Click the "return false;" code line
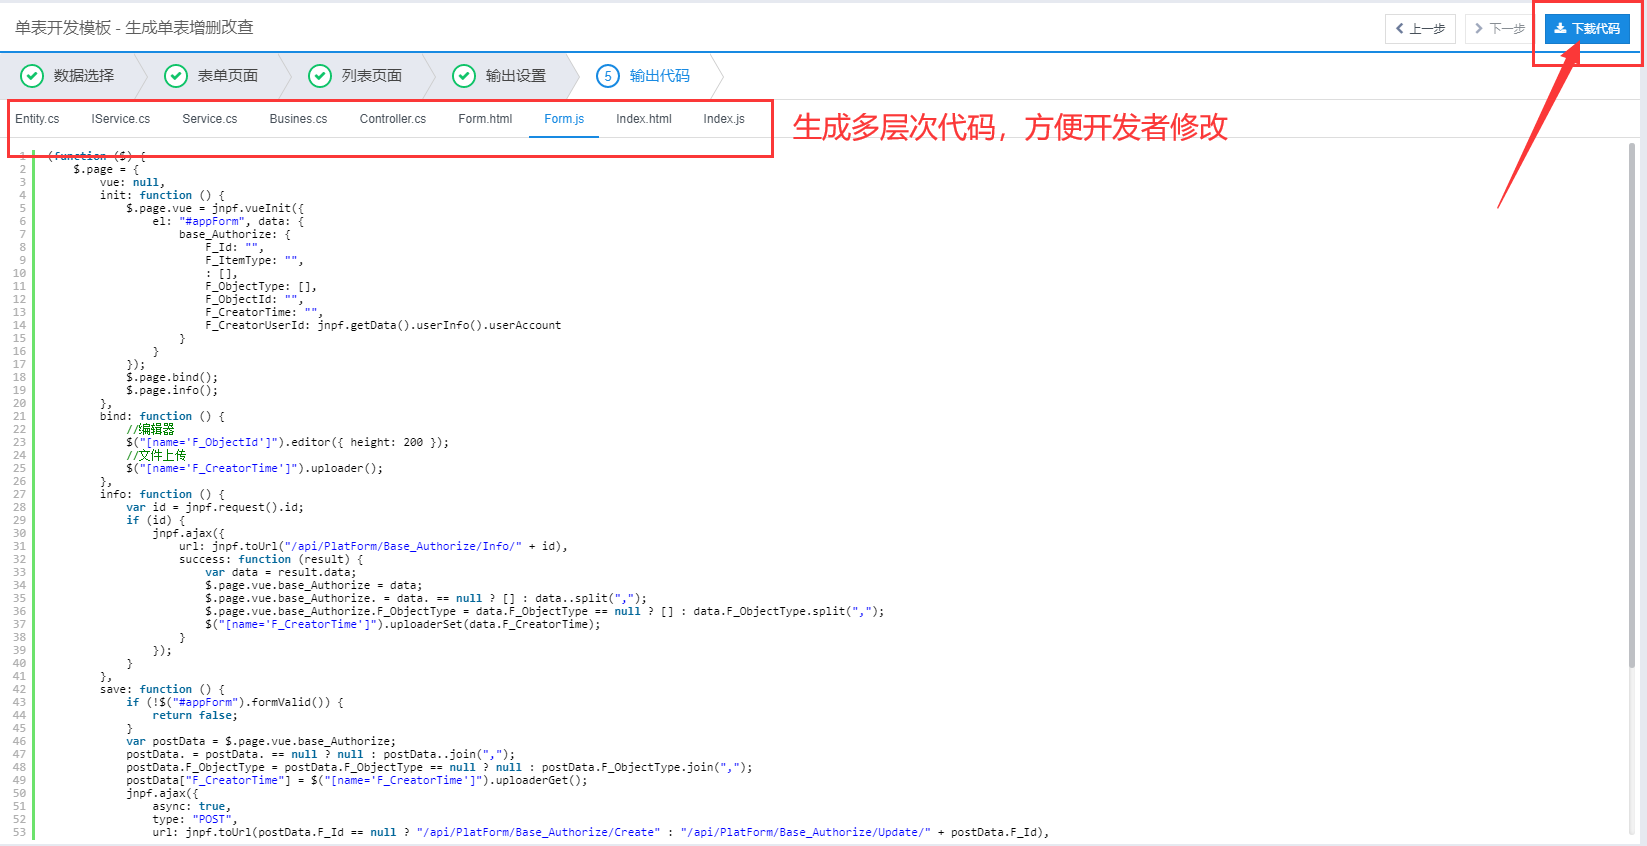This screenshot has width=1647, height=846. [x=195, y=716]
